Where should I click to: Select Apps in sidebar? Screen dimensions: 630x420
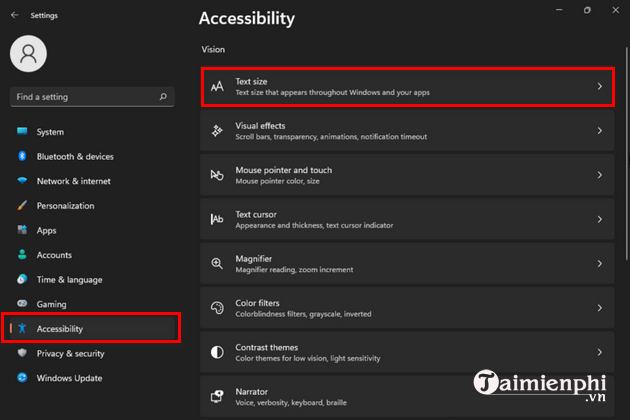[92, 230]
